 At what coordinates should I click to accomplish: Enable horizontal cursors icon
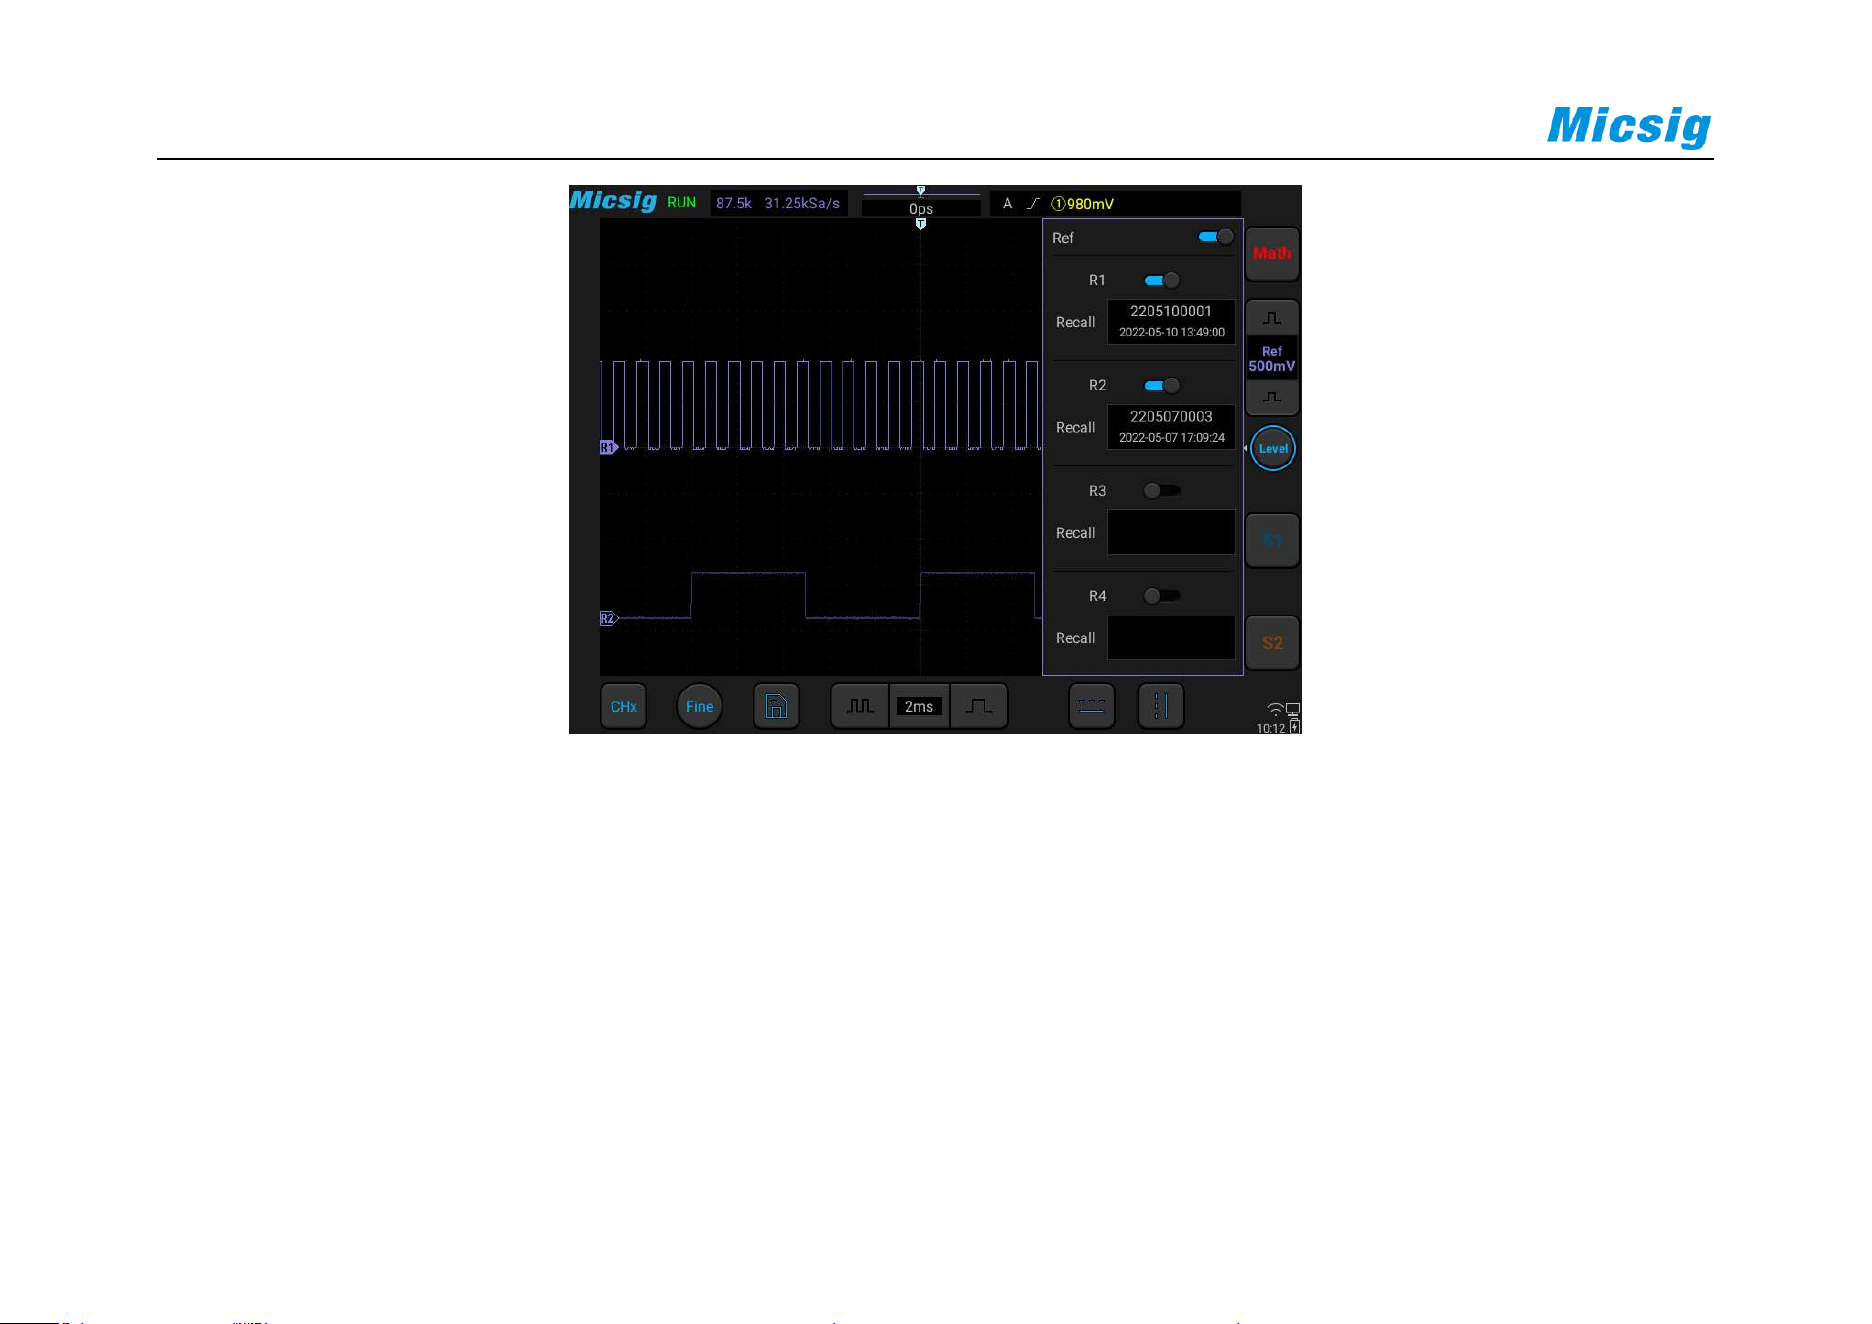tap(1091, 707)
